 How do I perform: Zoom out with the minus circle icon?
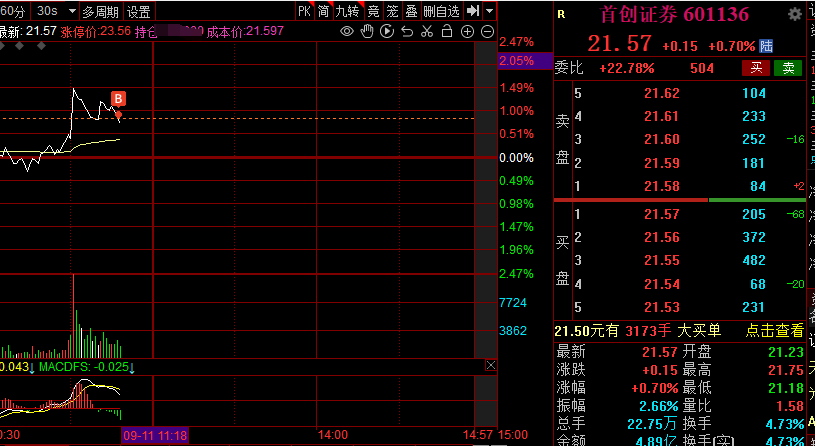[x=487, y=32]
